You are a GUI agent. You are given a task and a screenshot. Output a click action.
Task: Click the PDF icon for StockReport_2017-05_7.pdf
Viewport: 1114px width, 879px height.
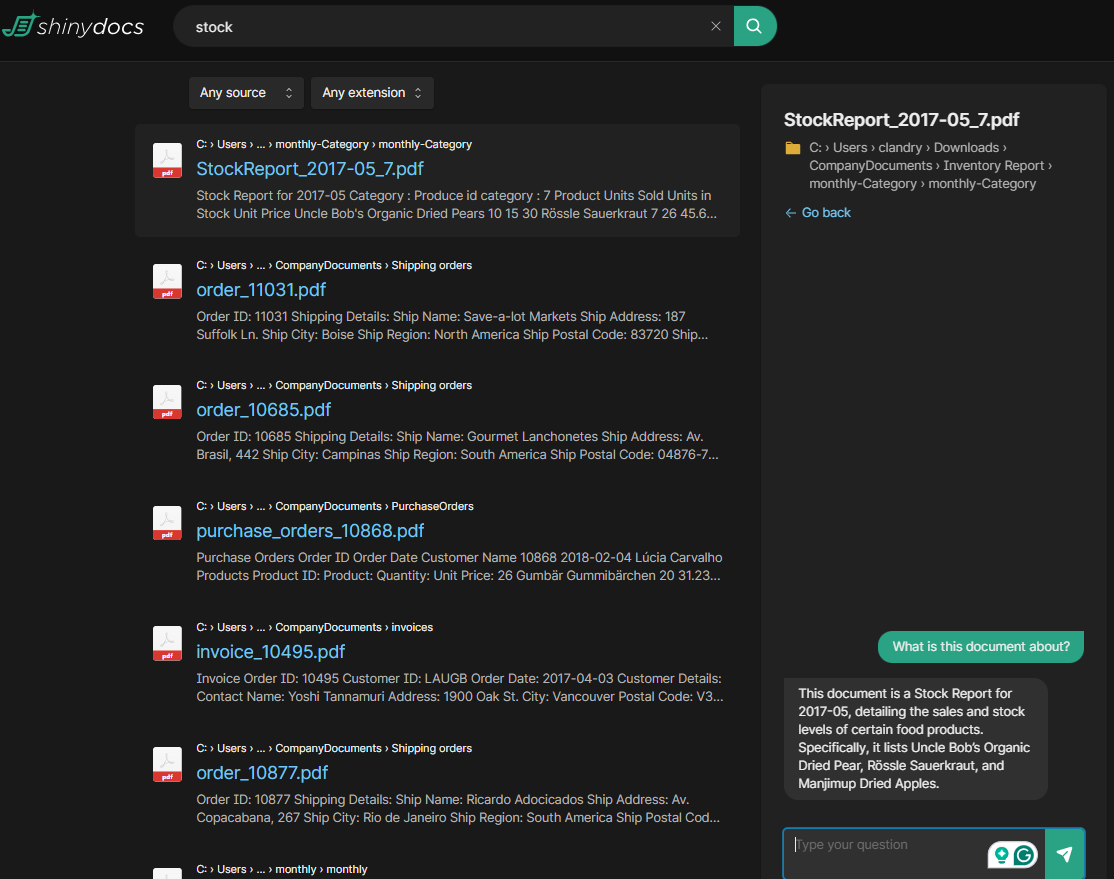click(167, 161)
